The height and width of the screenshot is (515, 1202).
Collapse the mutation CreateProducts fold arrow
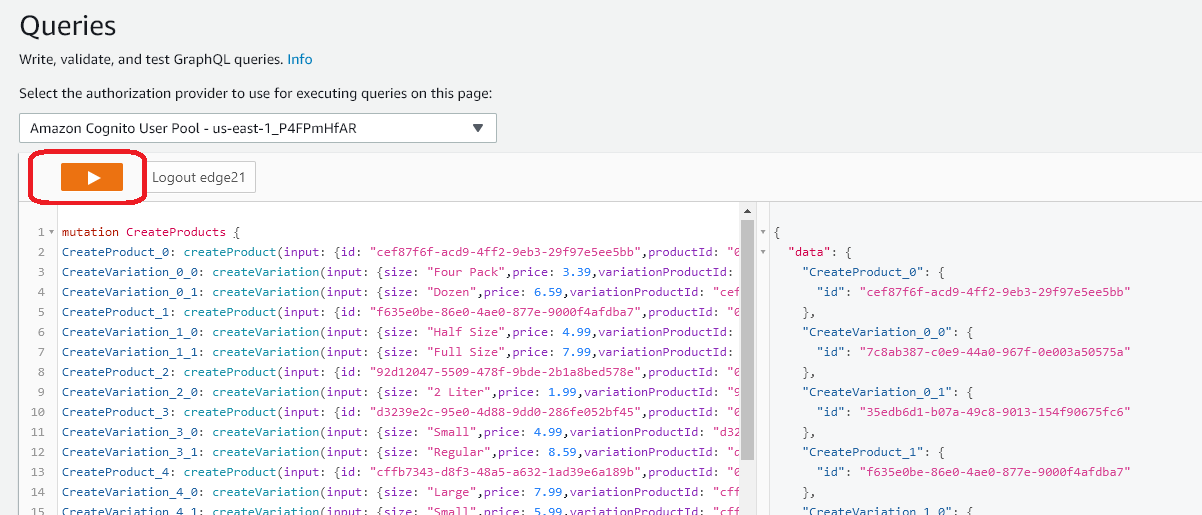point(52,232)
